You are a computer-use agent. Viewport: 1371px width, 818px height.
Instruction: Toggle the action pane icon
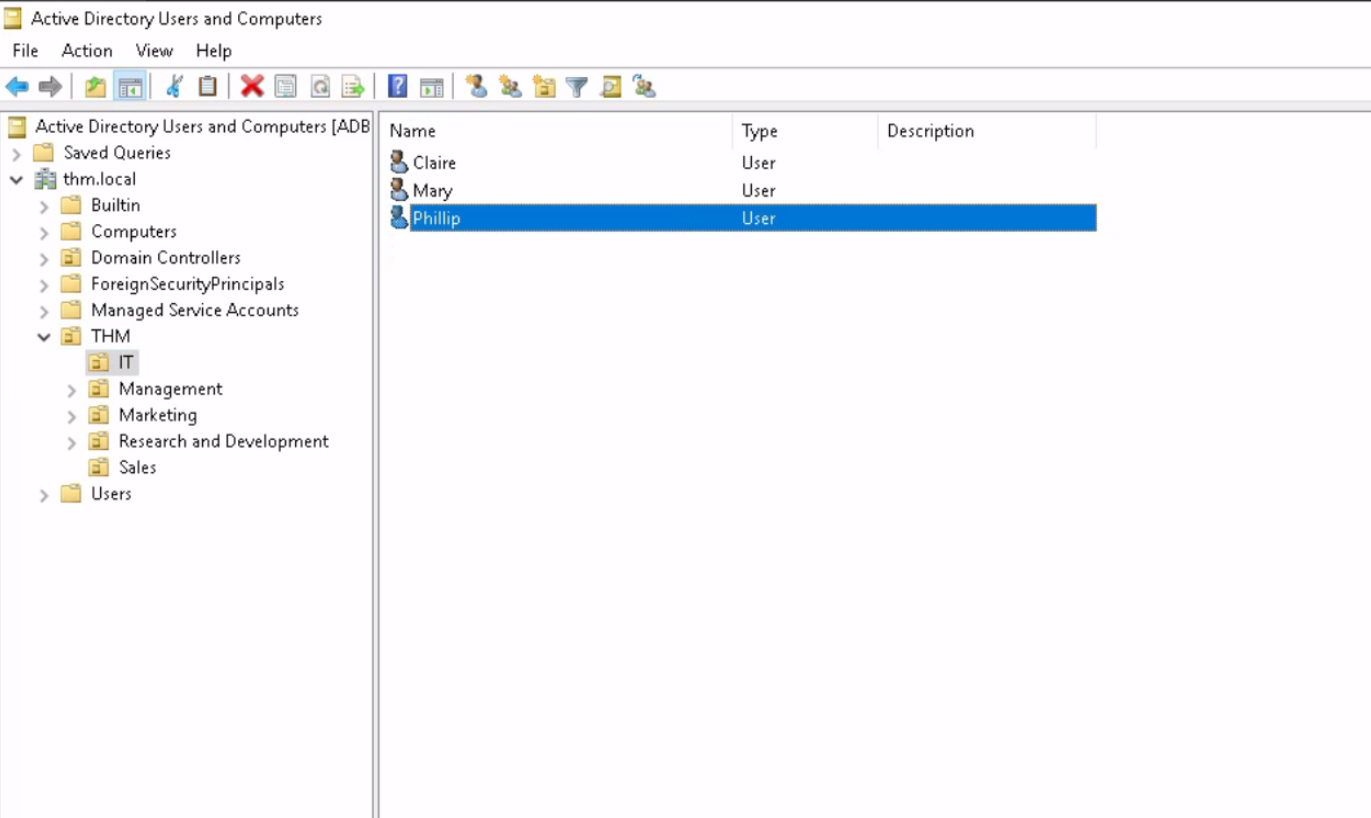point(431,87)
